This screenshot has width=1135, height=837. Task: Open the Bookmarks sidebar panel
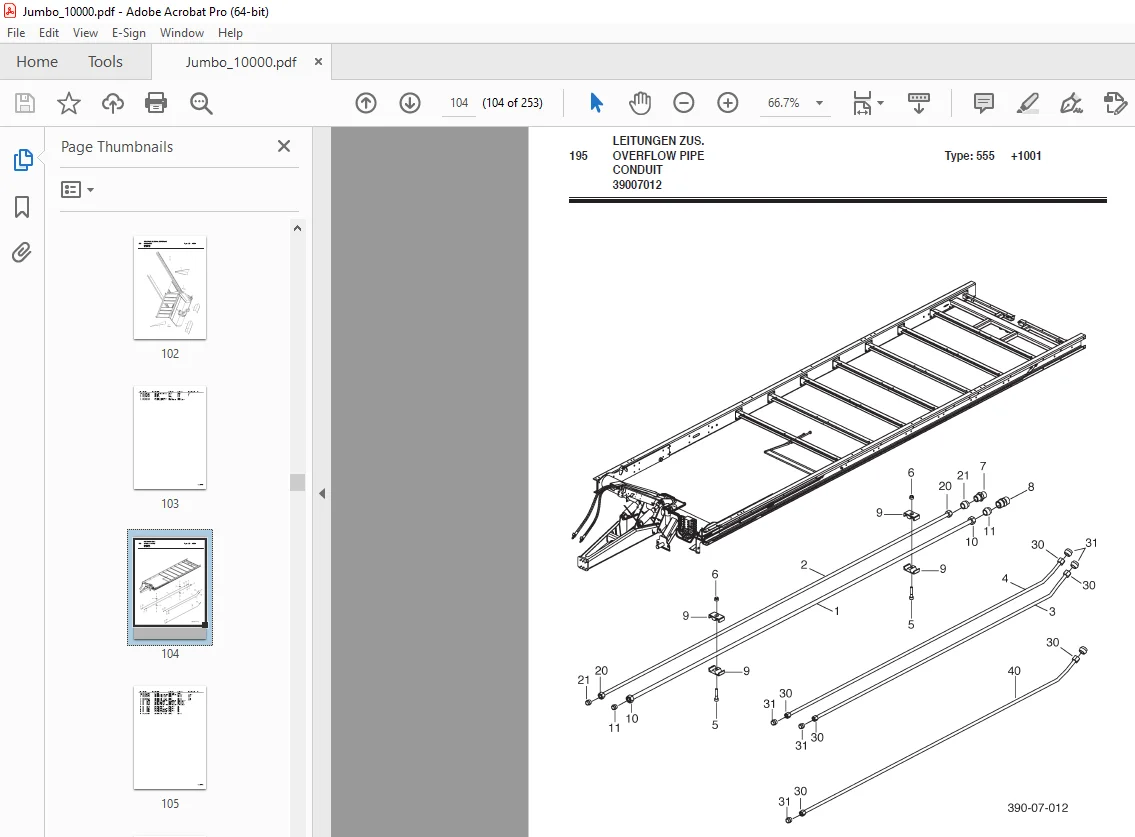coord(22,207)
